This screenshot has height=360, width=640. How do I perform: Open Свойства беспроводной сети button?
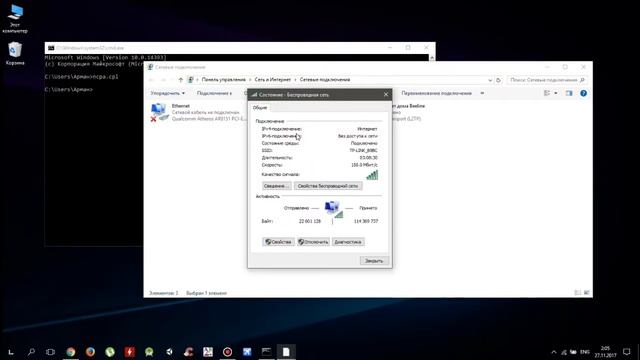click(x=328, y=186)
